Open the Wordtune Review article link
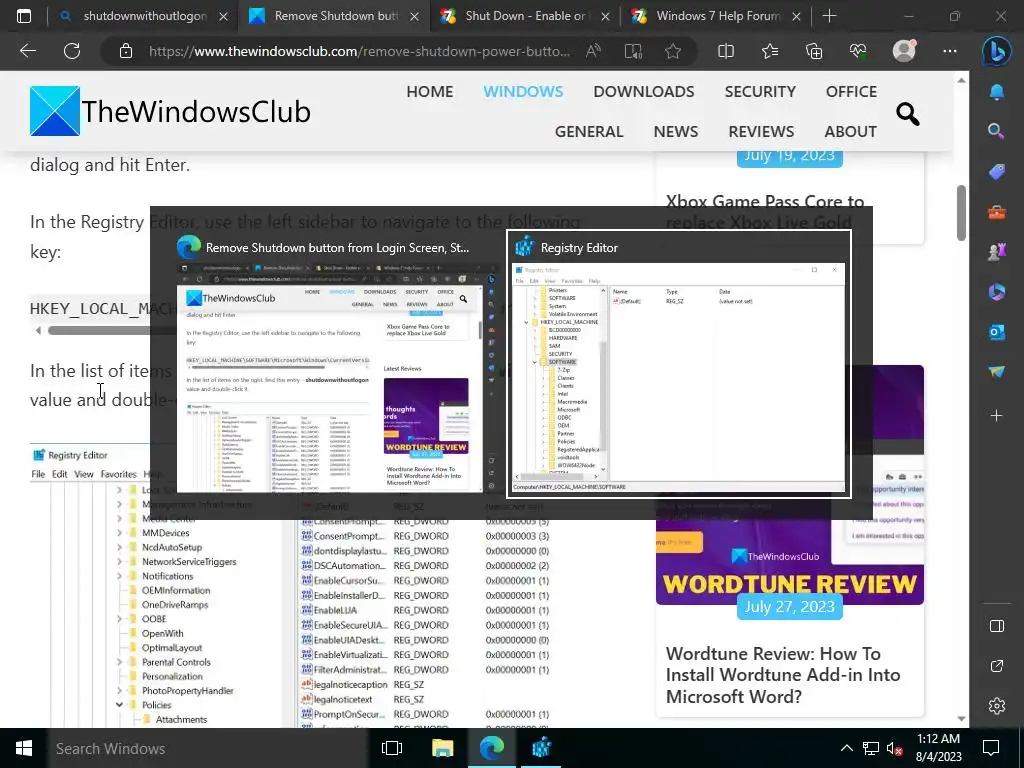 coord(782,675)
